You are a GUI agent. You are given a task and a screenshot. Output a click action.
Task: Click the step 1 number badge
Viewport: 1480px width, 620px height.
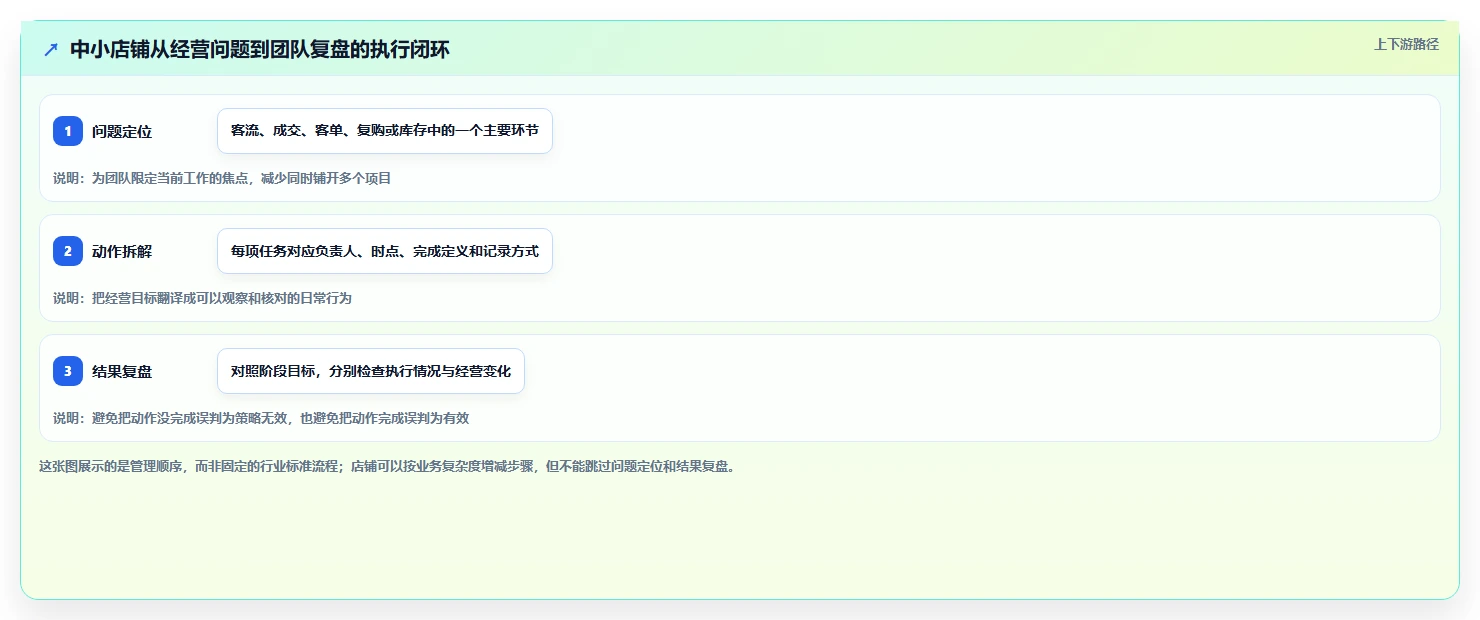(x=68, y=131)
